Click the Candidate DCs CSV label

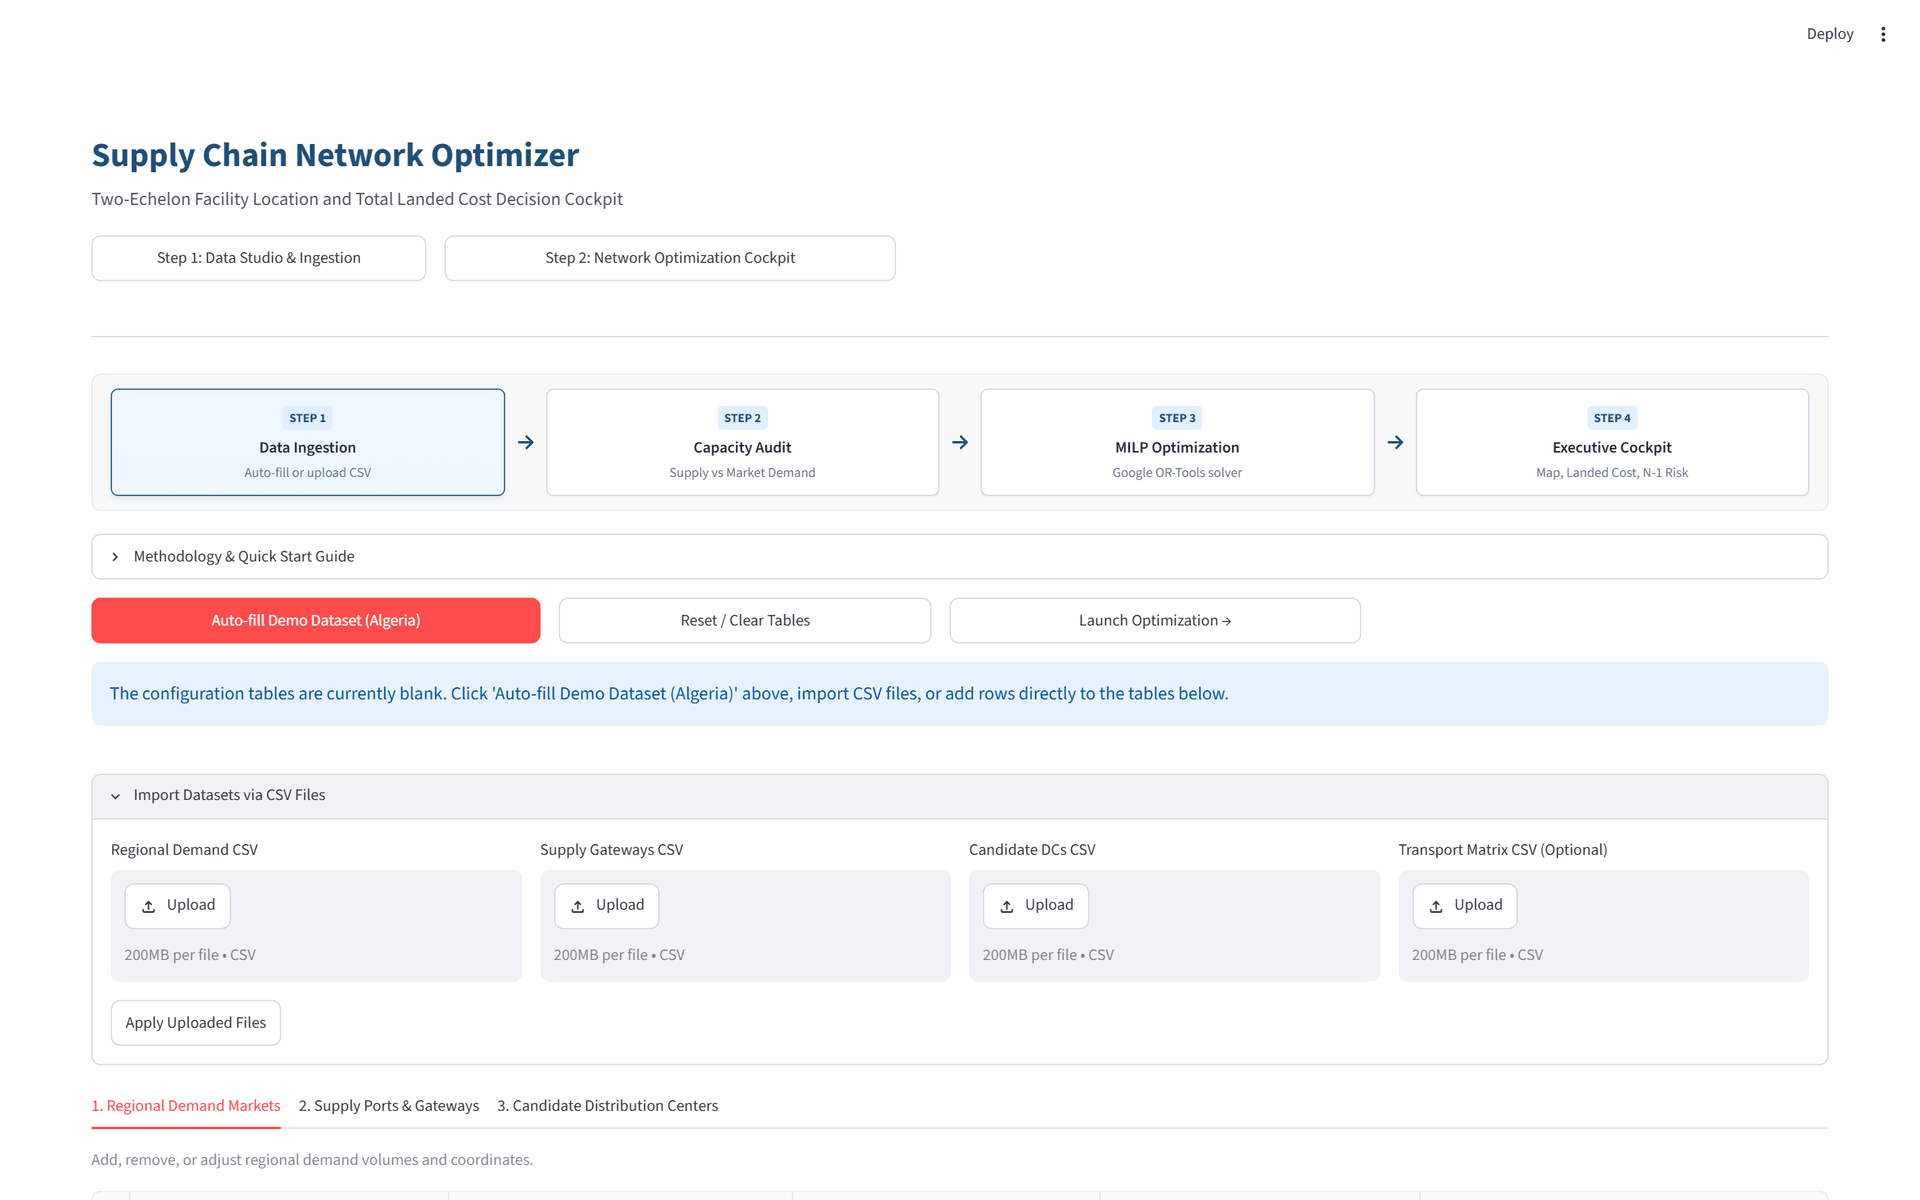click(x=1032, y=850)
